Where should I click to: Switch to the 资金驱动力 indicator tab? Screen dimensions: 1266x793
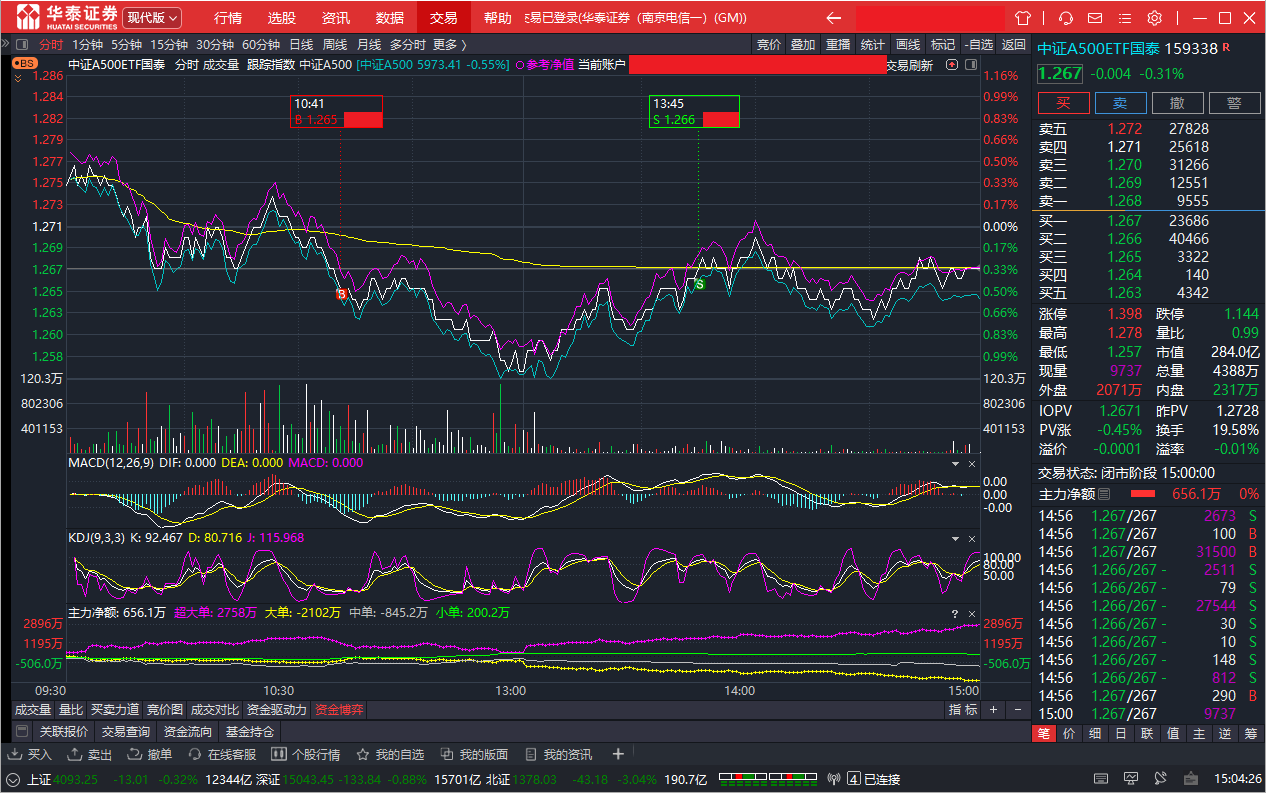[277, 710]
